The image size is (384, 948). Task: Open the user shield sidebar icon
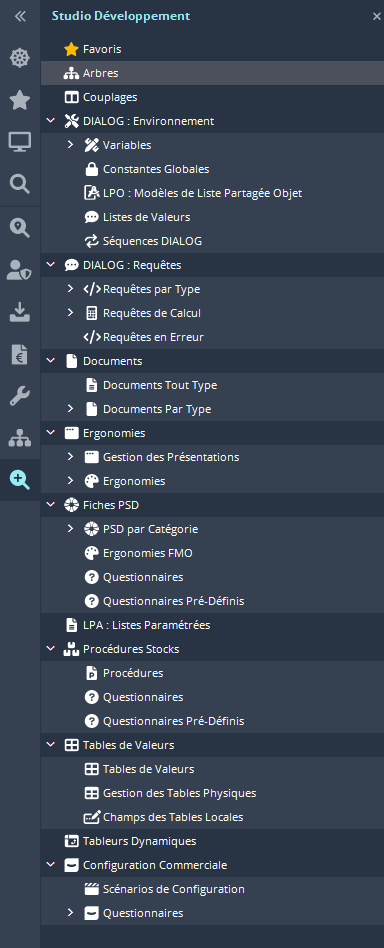pyautogui.click(x=20, y=270)
